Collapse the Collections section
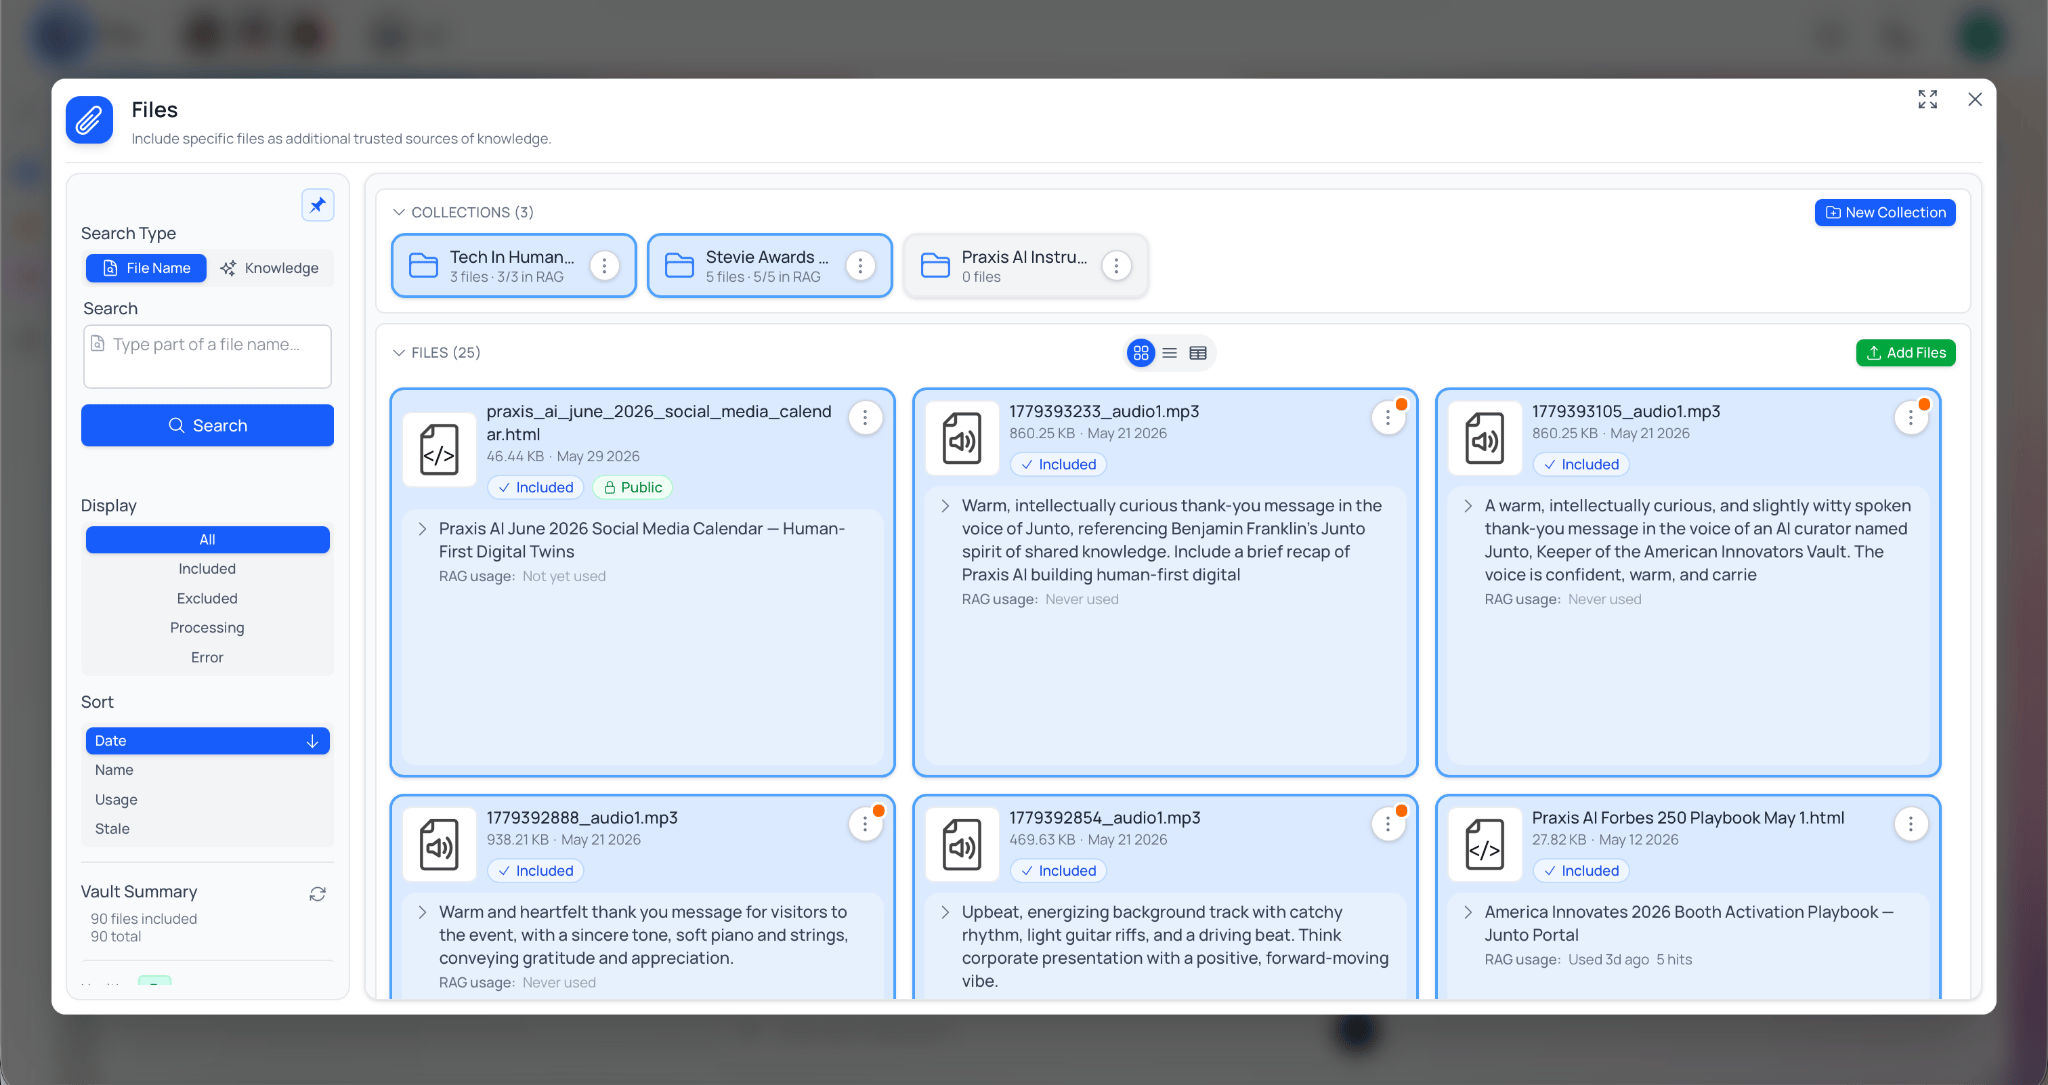 coord(399,212)
